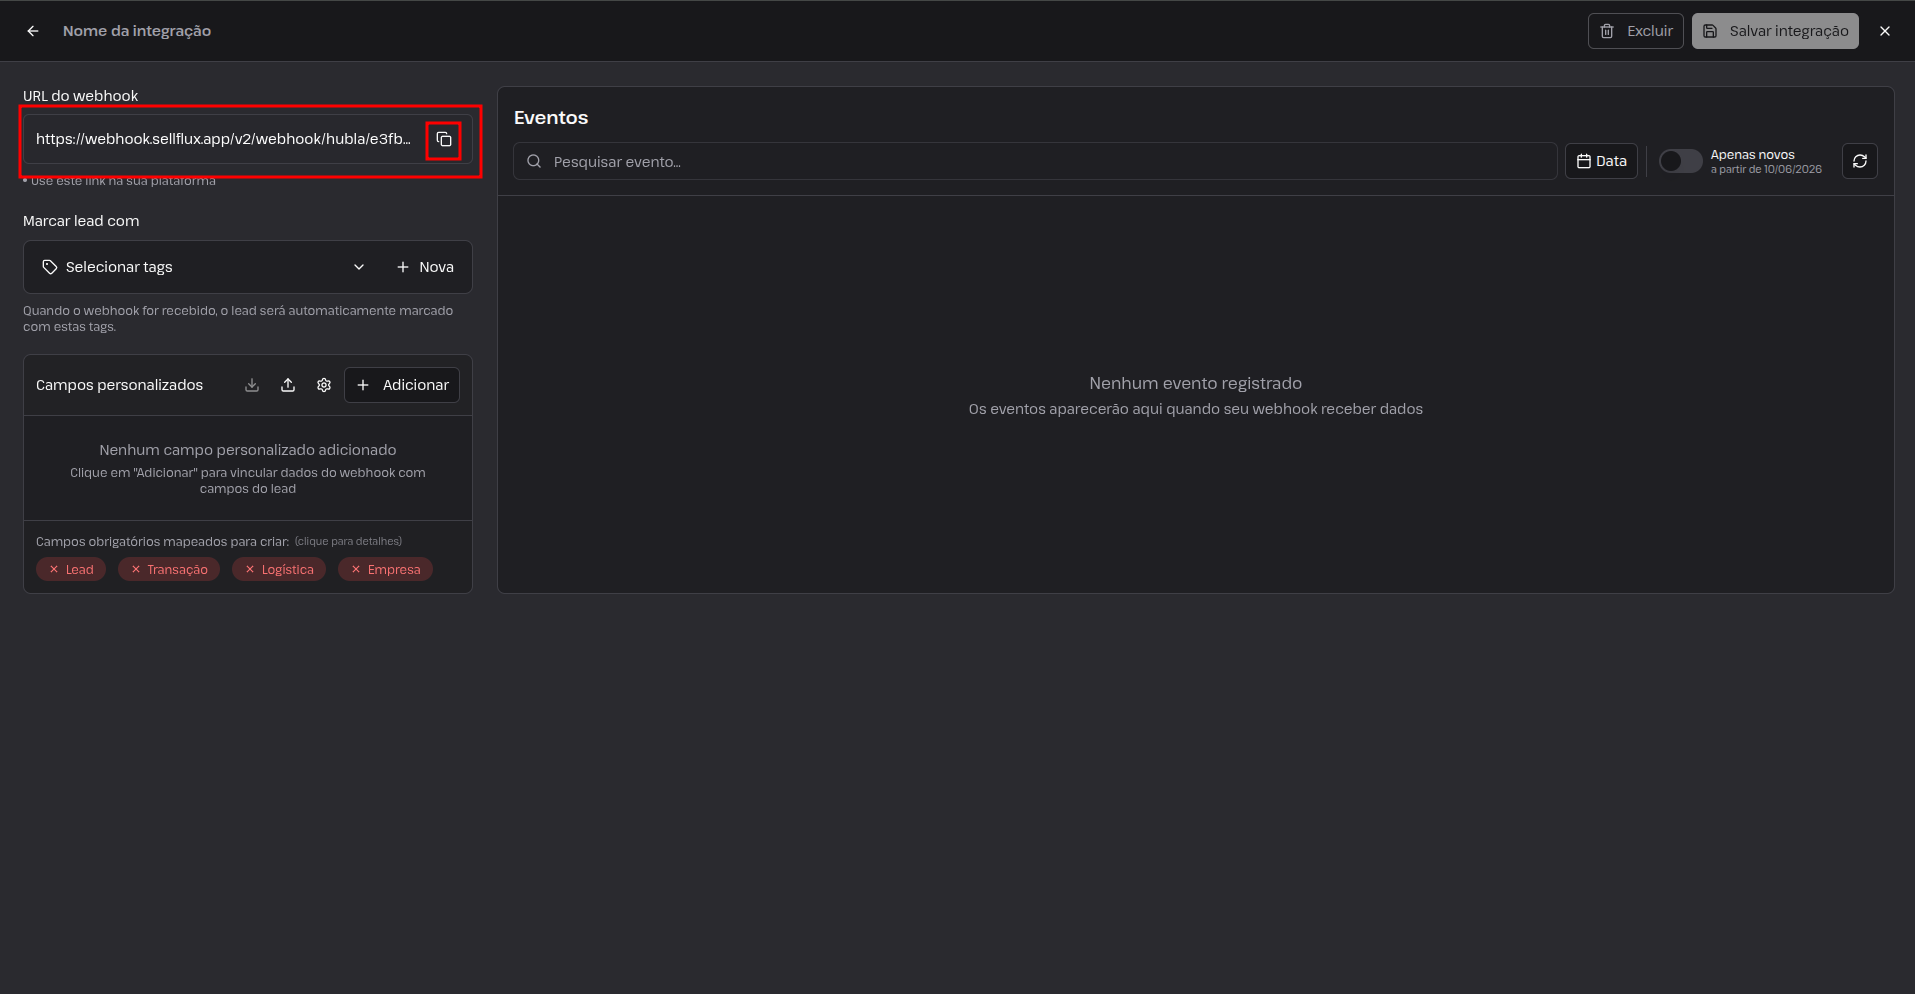Viewport: 1915px width, 994px height.
Task: Click the save disk icon in Salvar integração
Action: tap(1710, 31)
